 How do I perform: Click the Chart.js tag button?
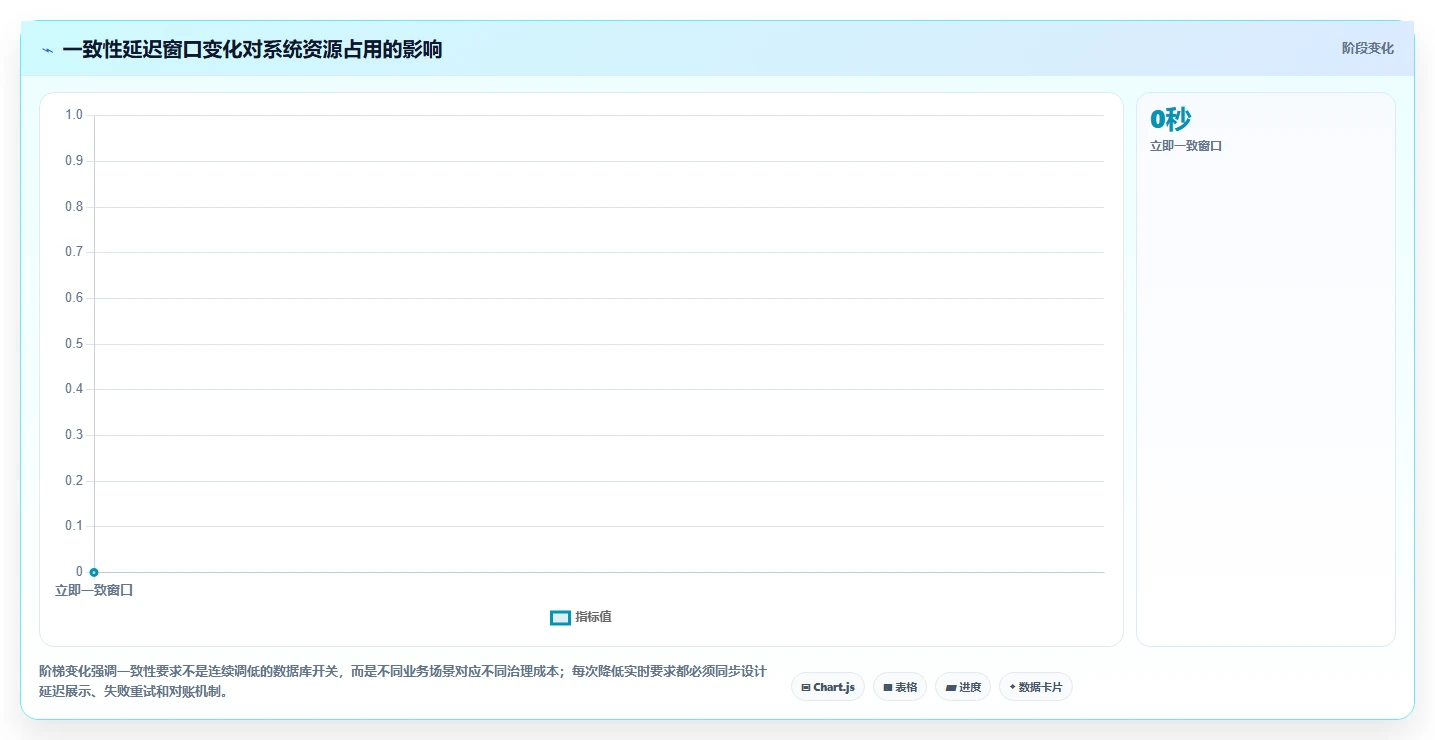828,687
